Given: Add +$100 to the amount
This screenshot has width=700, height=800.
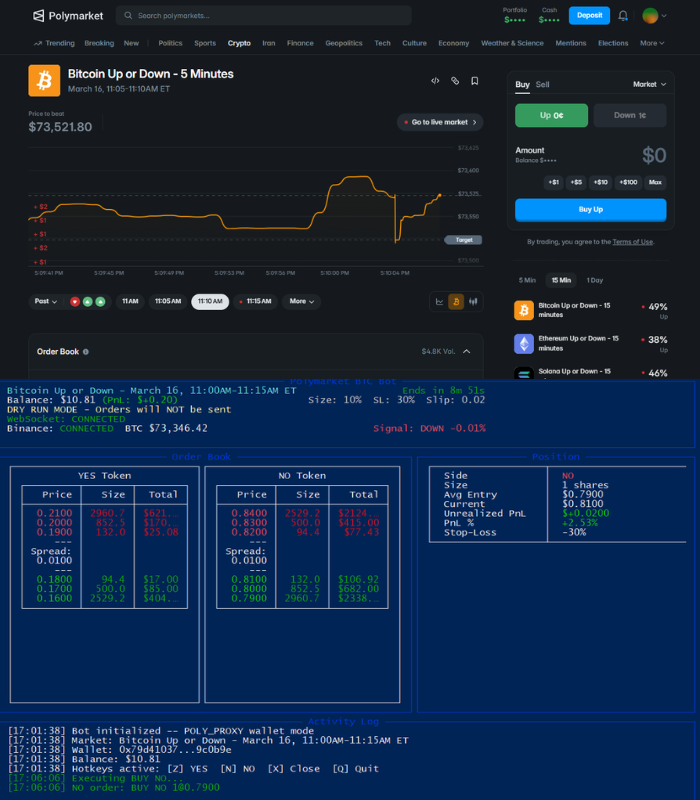Looking at the screenshot, I should pyautogui.click(x=628, y=182).
